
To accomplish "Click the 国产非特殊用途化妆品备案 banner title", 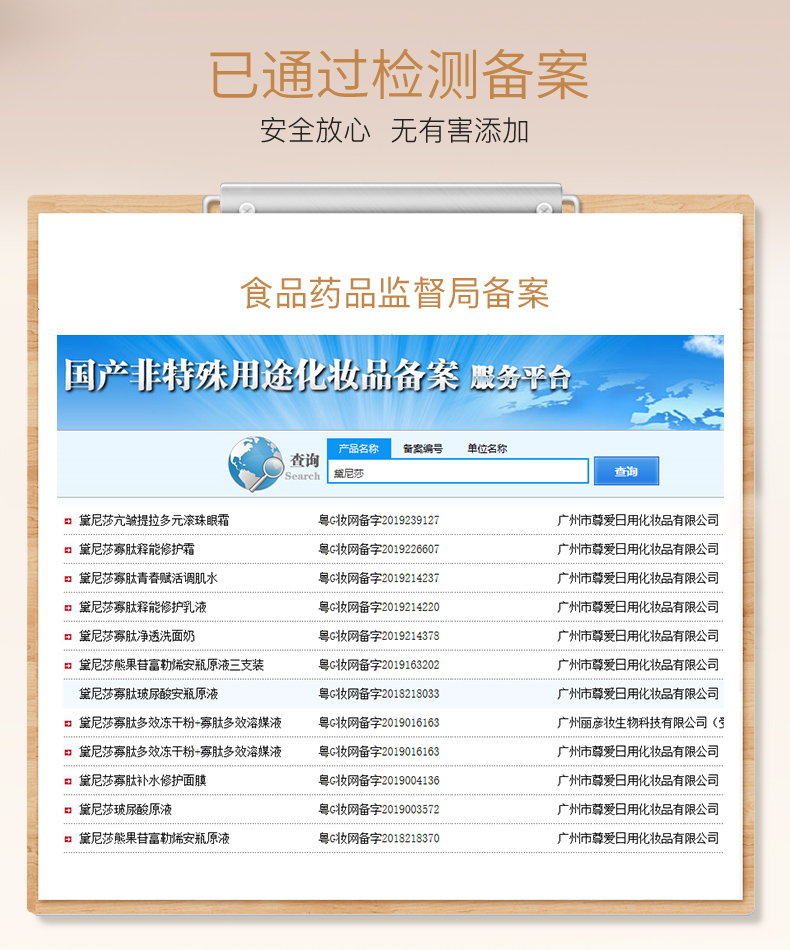I will click(x=262, y=376).
